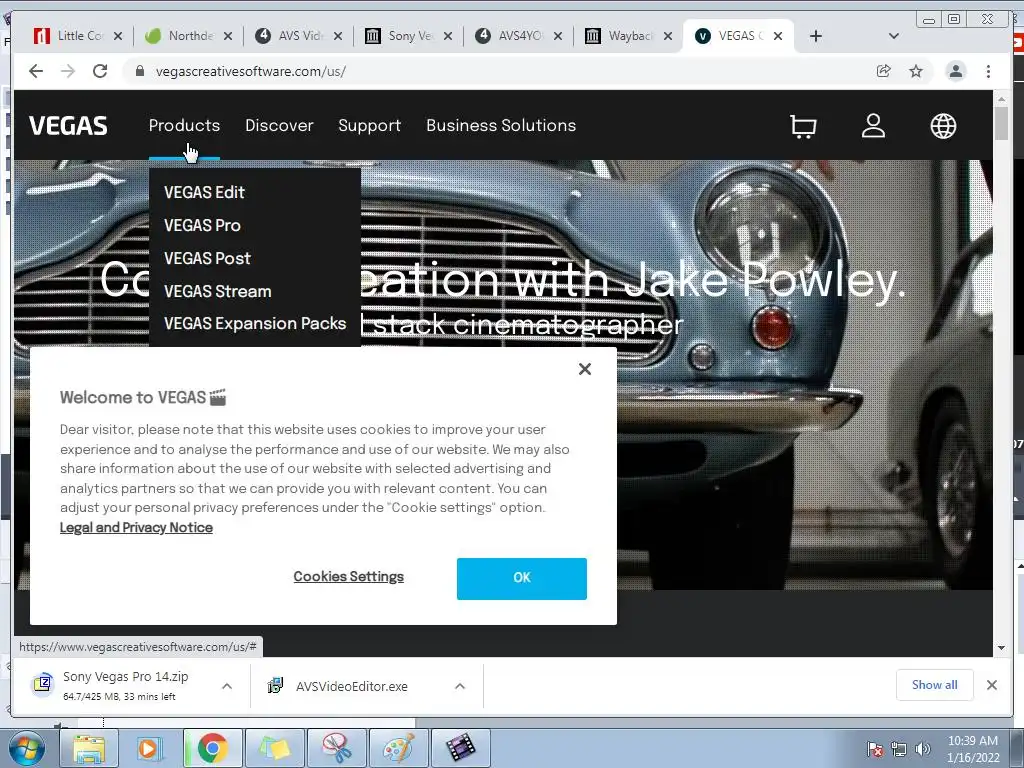This screenshot has width=1024, height=768.
Task: Open Legal and Privacy Notice link
Action: [136, 528]
